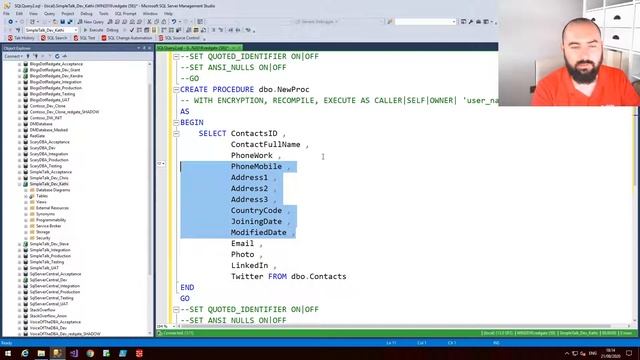Image resolution: width=640 pixels, height=360 pixels.
Task: Open SQL Search from Redgate toolbar
Action: 53,38
